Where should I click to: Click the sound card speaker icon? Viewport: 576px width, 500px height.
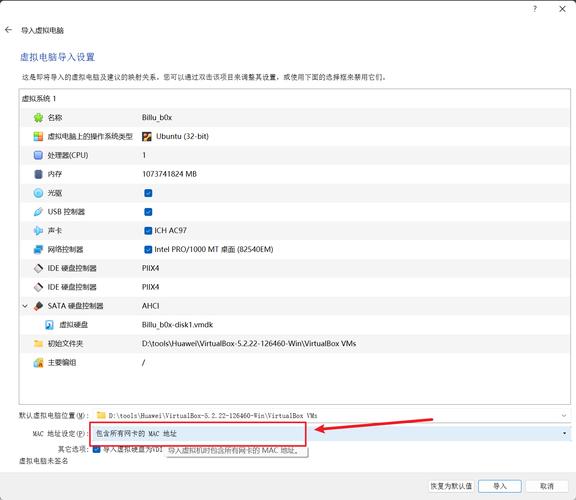click(38, 231)
